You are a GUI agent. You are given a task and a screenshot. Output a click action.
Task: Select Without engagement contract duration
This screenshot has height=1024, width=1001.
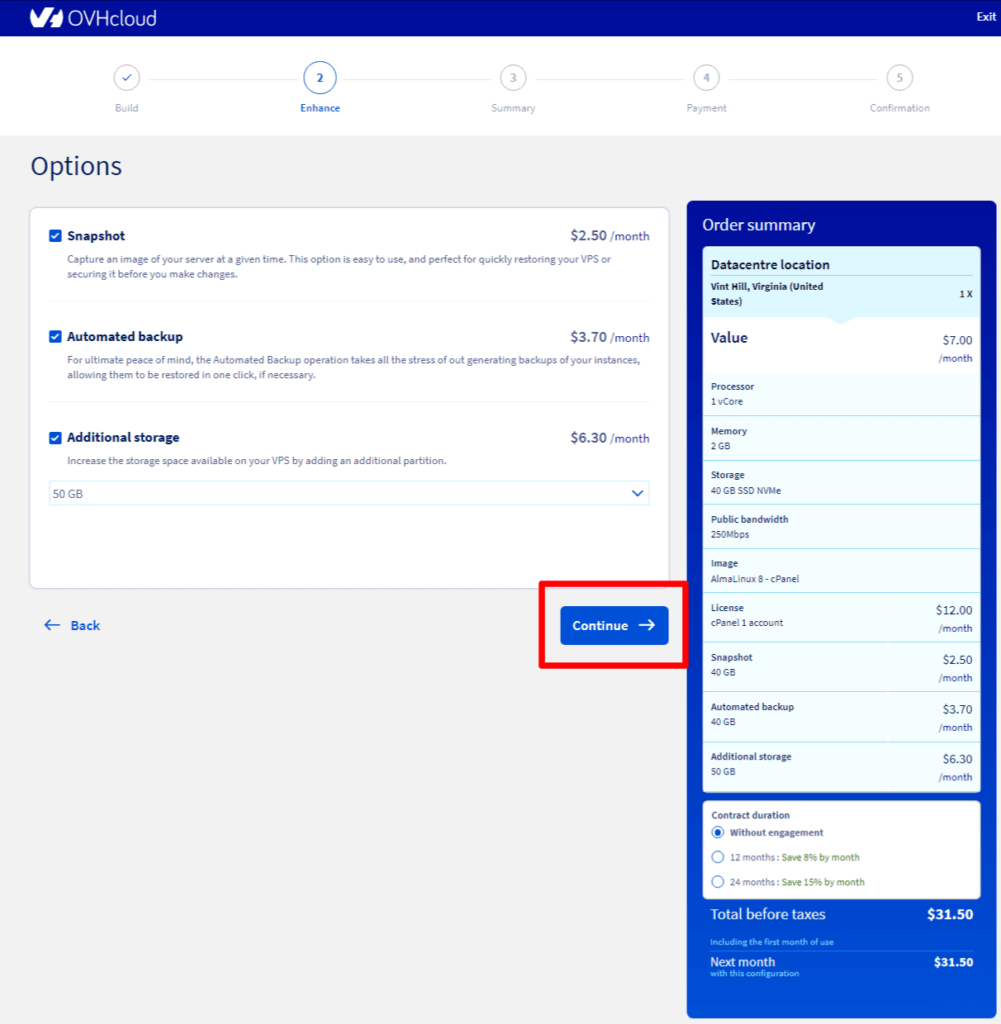(x=717, y=832)
